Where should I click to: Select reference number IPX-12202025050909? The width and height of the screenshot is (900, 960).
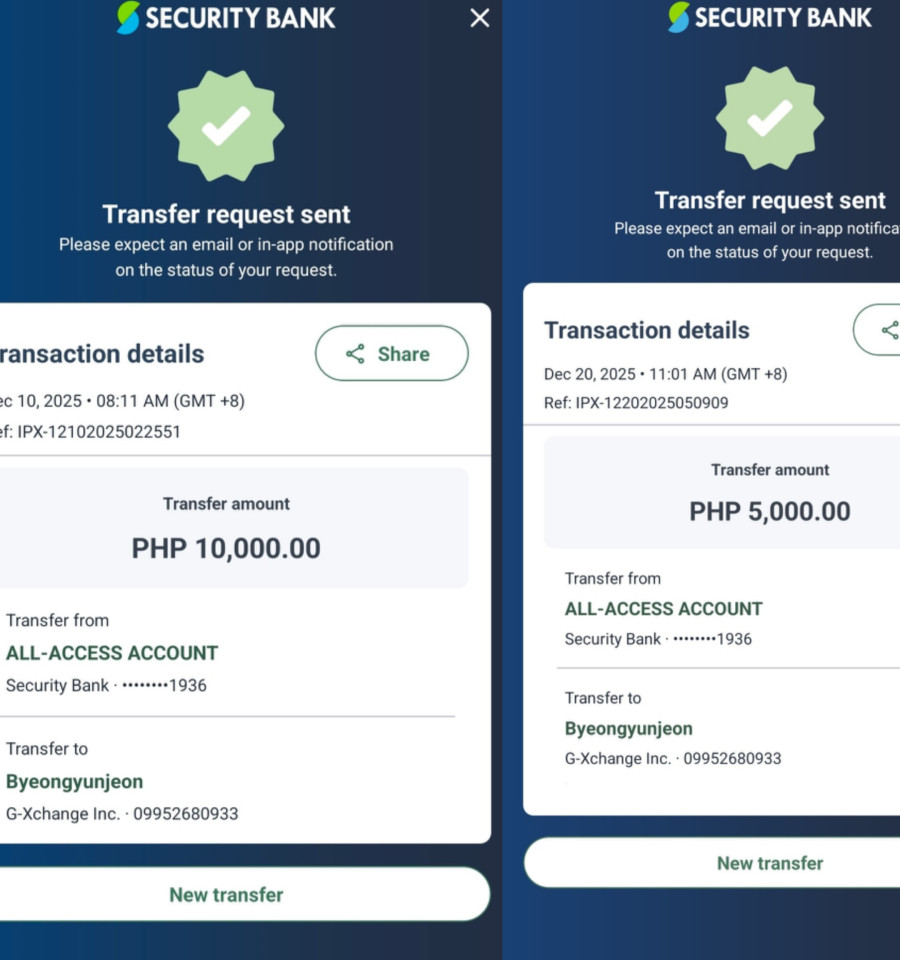[x=652, y=403]
